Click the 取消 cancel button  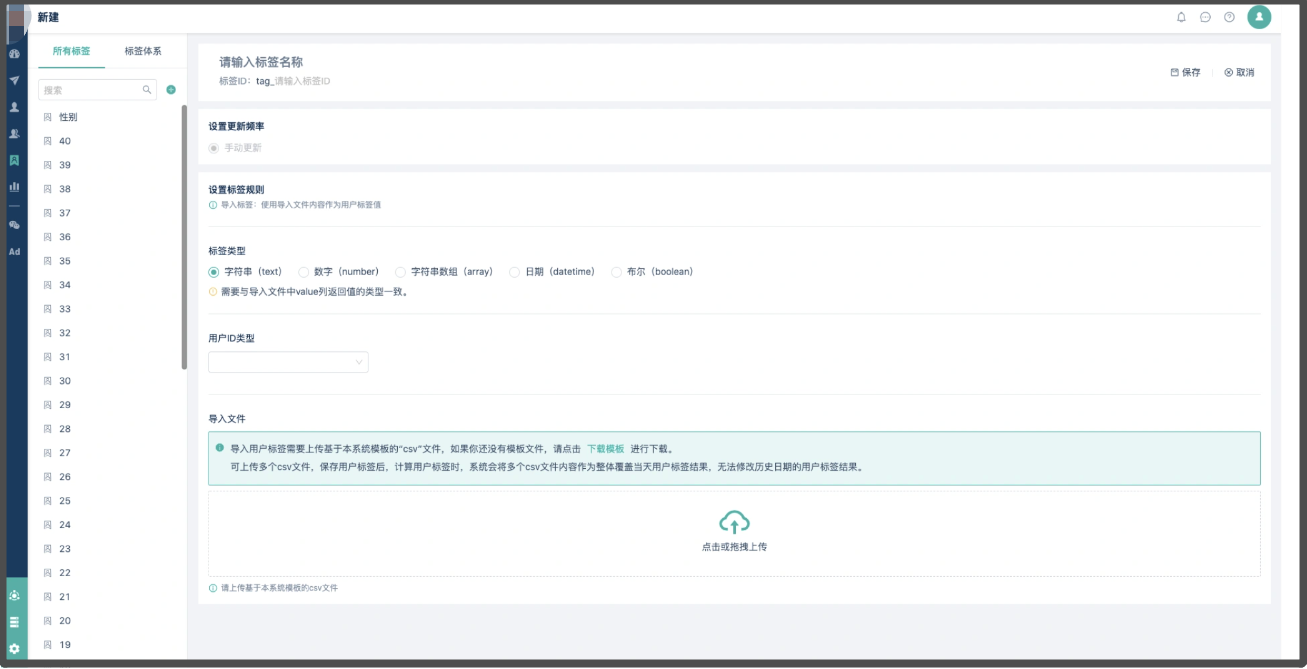tap(1239, 73)
